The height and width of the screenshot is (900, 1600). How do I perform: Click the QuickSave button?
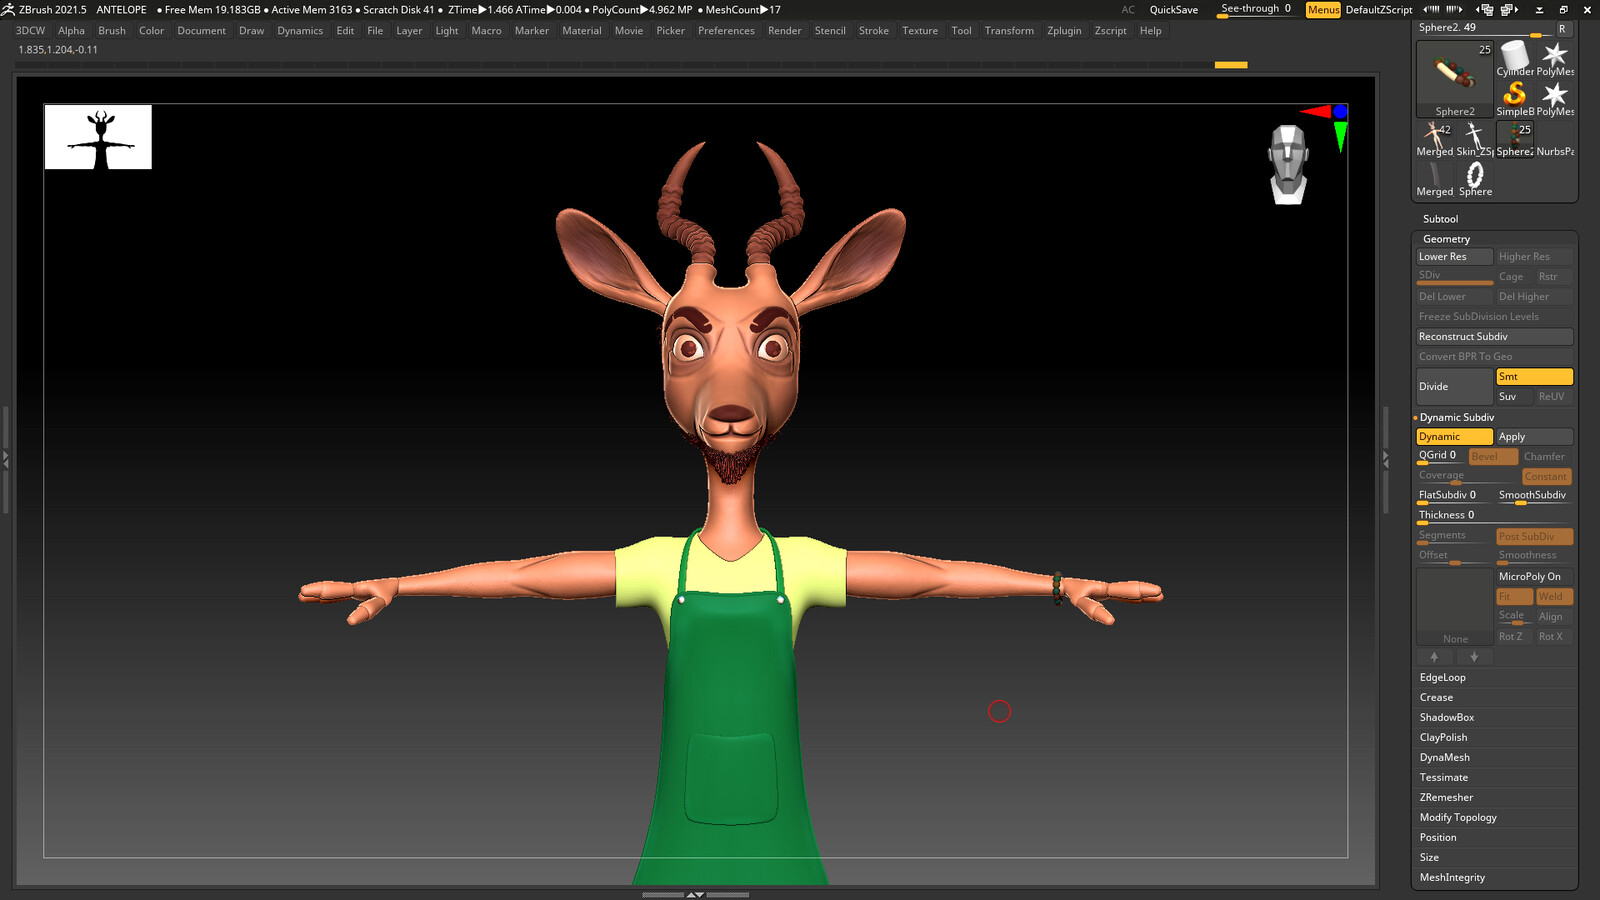(1173, 10)
